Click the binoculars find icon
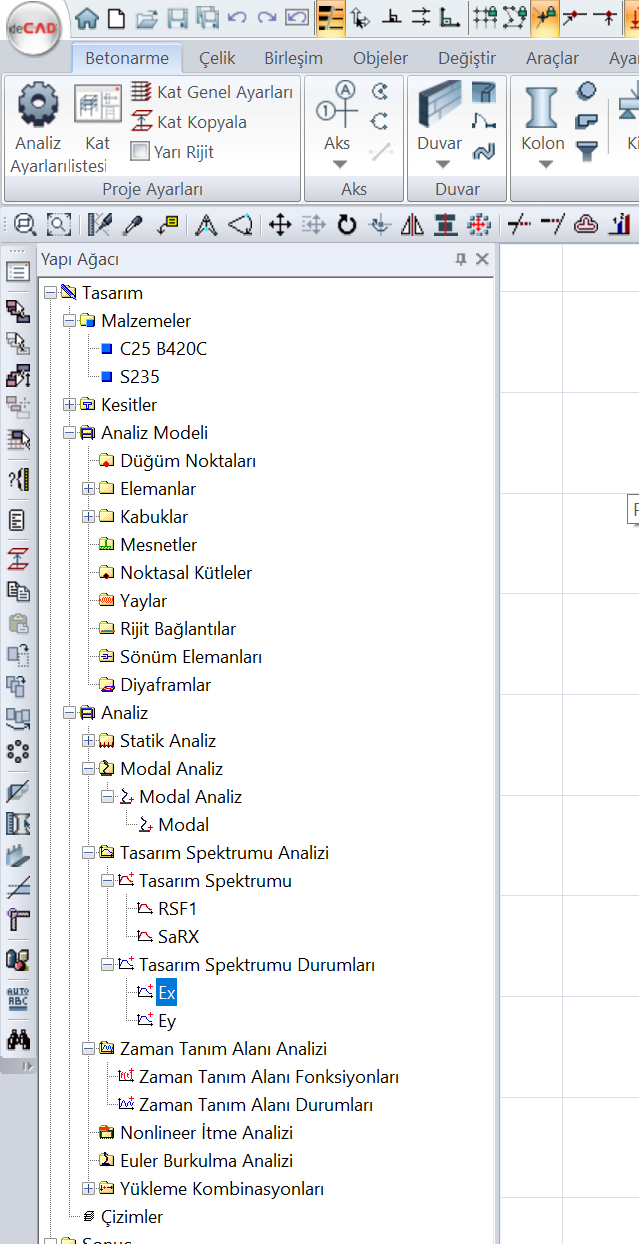639x1244 pixels. click(x=18, y=1039)
